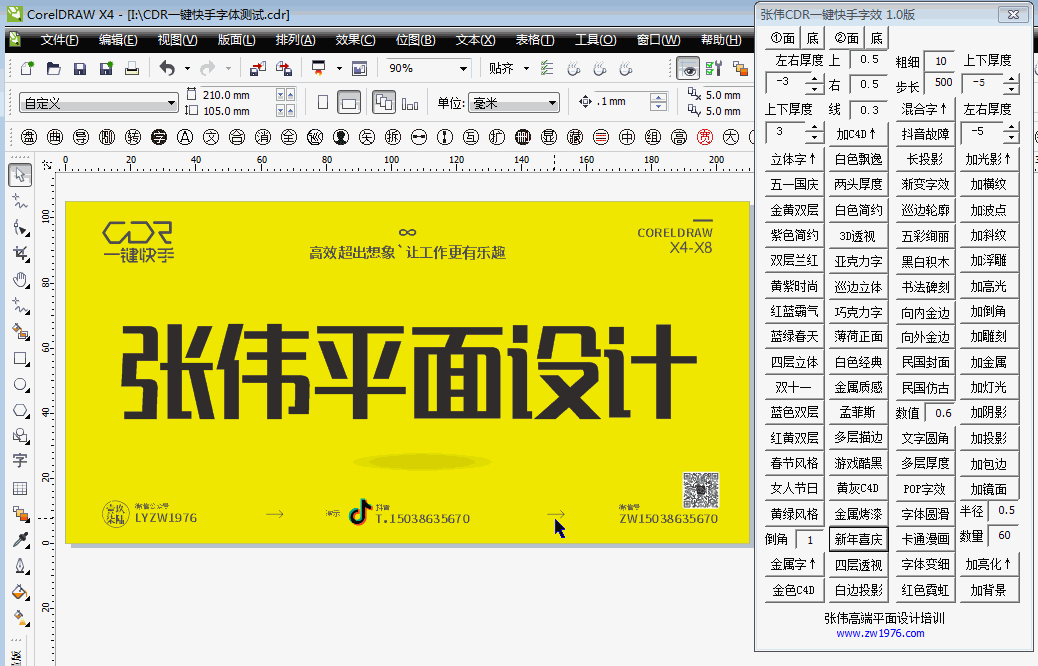Click the Print icon in the toolbar
Viewport: 1038px width, 666px height.
click(131, 70)
